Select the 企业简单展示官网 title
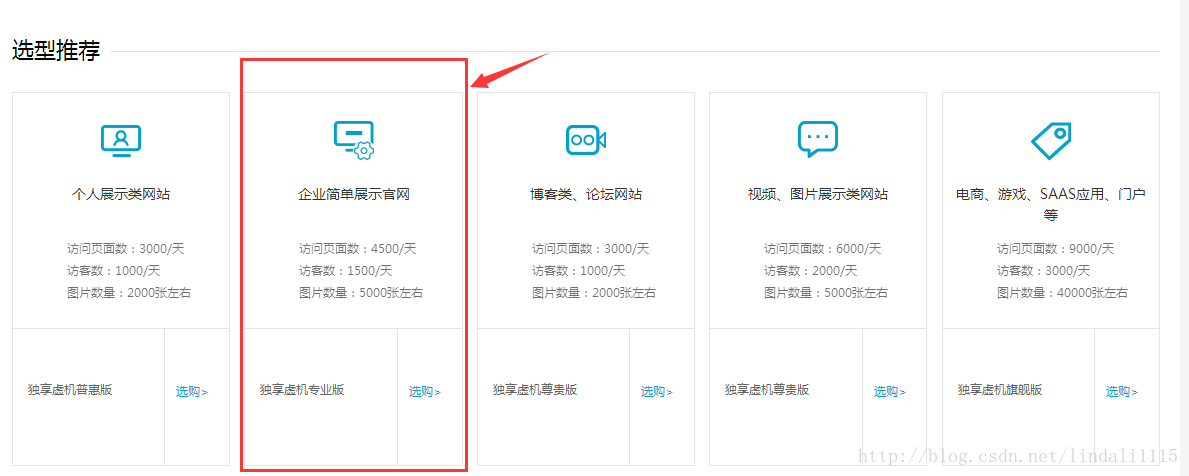1189x476 pixels. (354, 194)
